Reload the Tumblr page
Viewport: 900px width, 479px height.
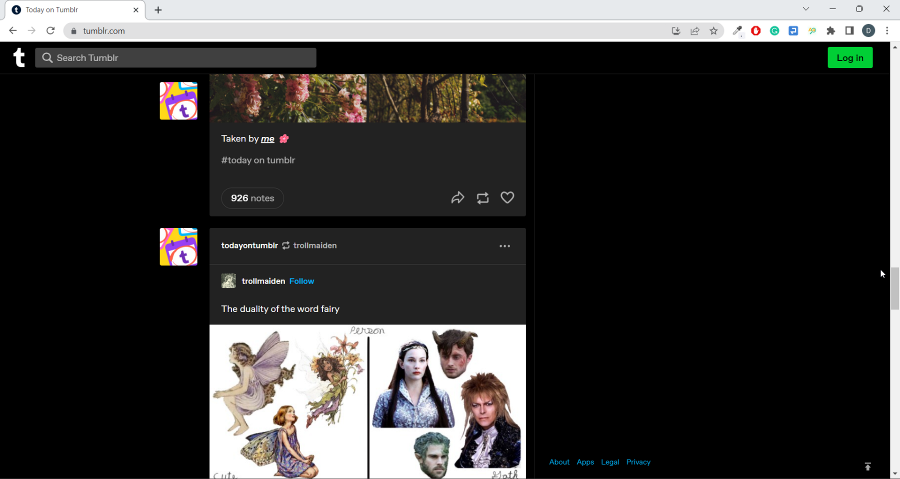point(51,31)
